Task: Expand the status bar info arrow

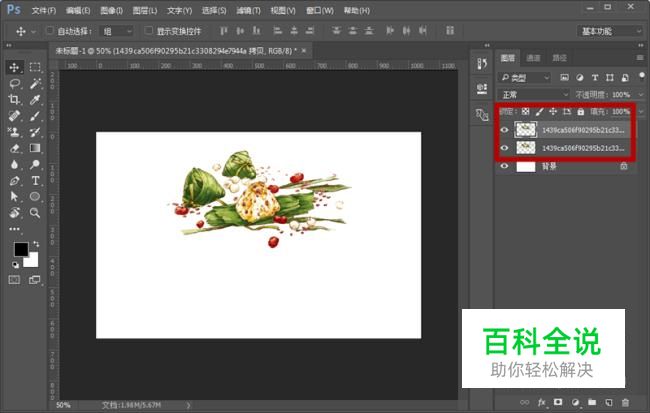Action: [x=189, y=405]
